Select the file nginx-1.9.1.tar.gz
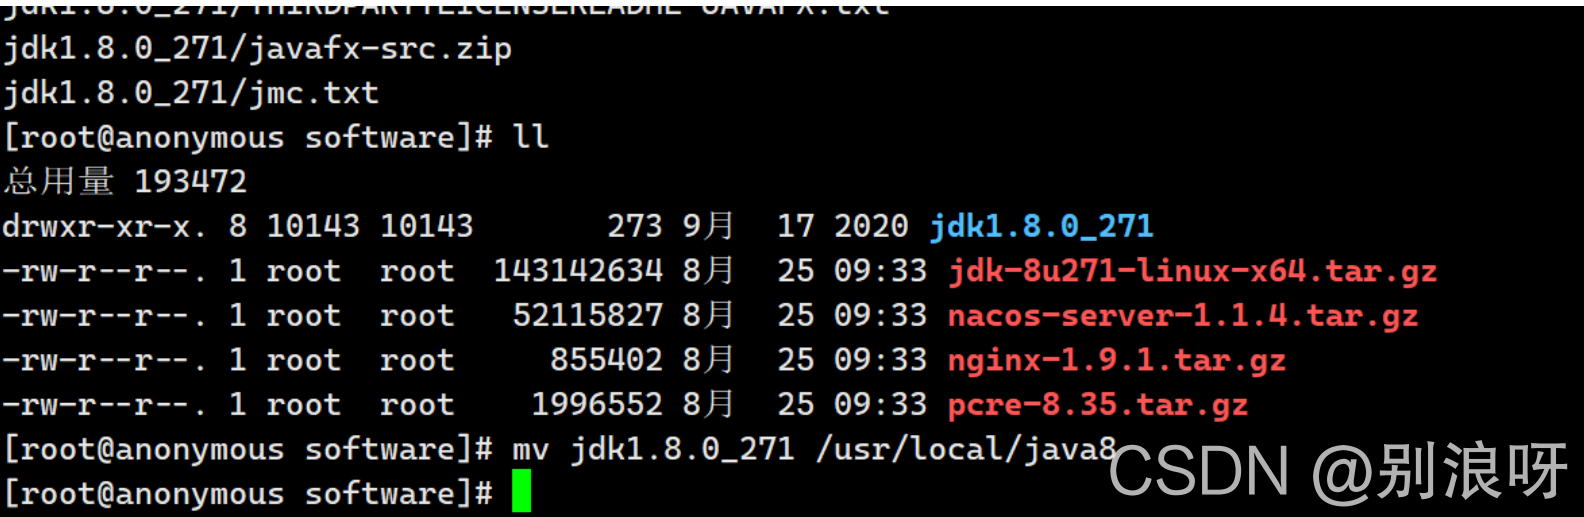 click(1116, 360)
